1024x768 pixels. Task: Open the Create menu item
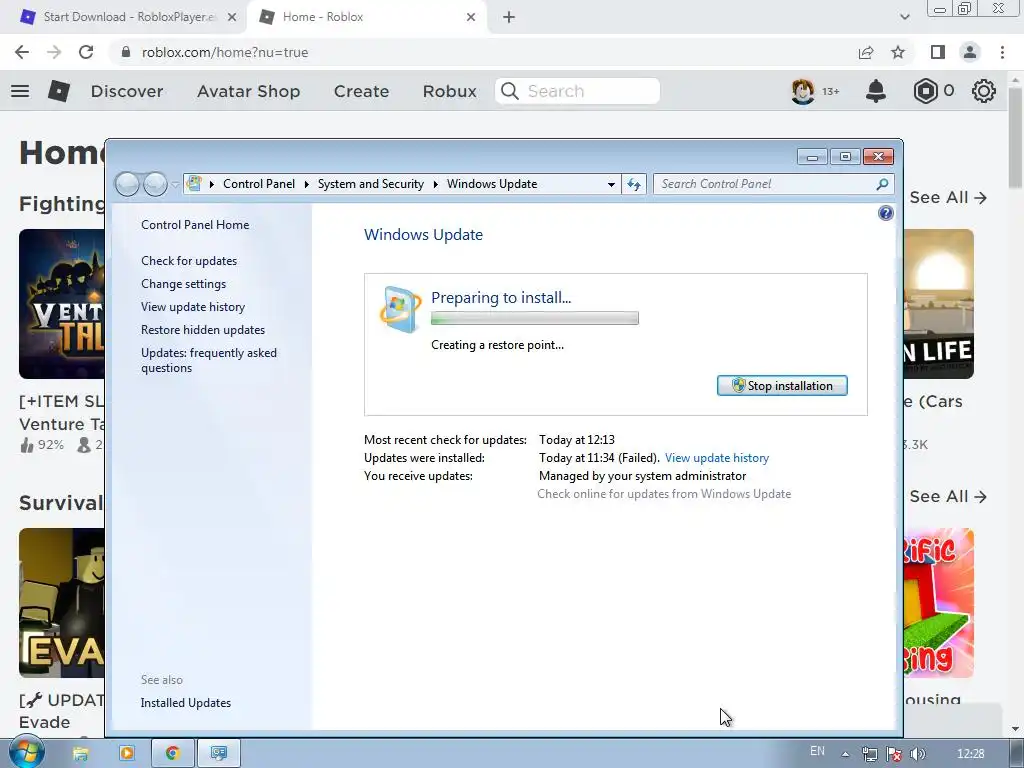361,91
